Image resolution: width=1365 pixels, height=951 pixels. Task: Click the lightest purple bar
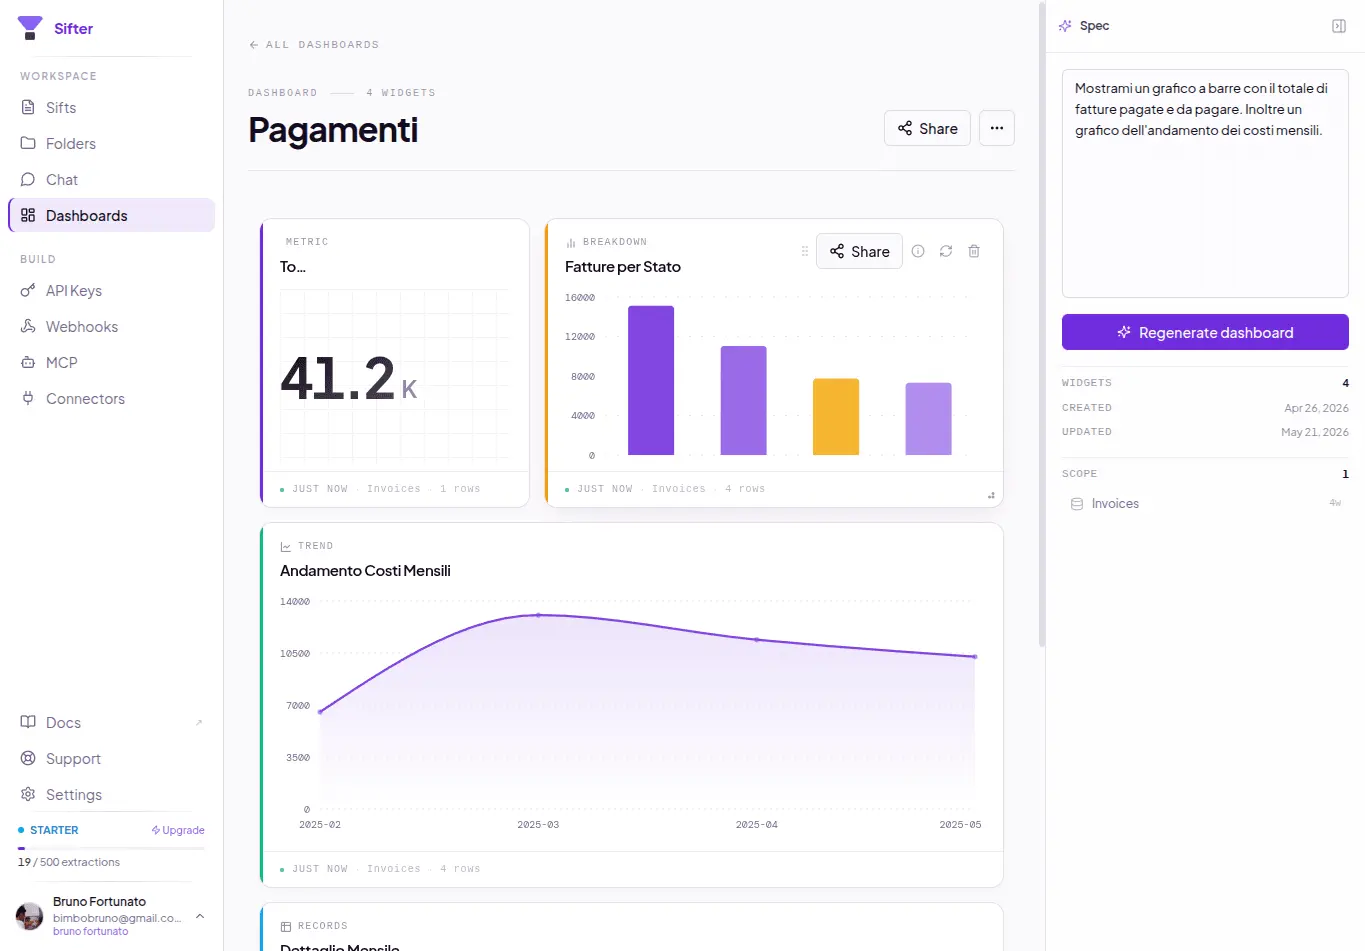(x=928, y=419)
